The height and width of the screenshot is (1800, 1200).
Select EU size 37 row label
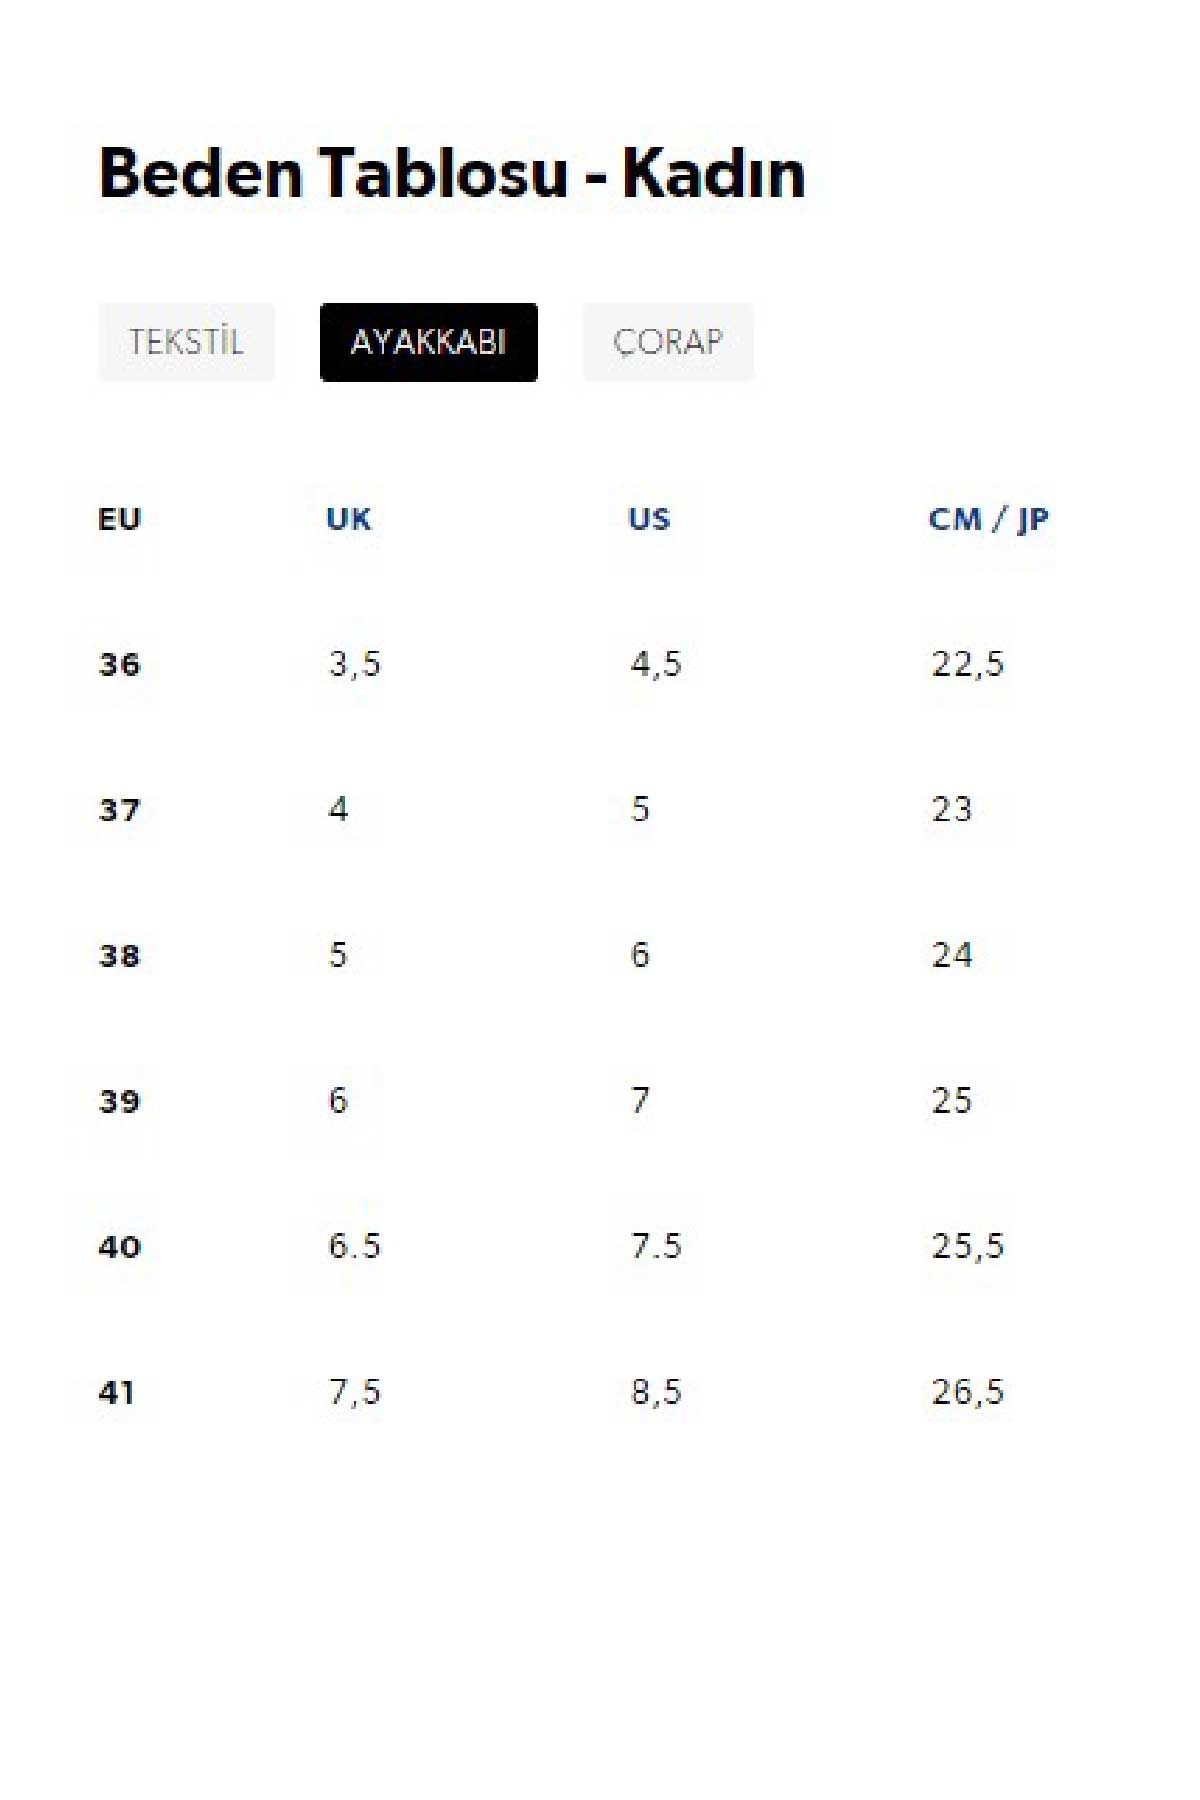coord(120,810)
